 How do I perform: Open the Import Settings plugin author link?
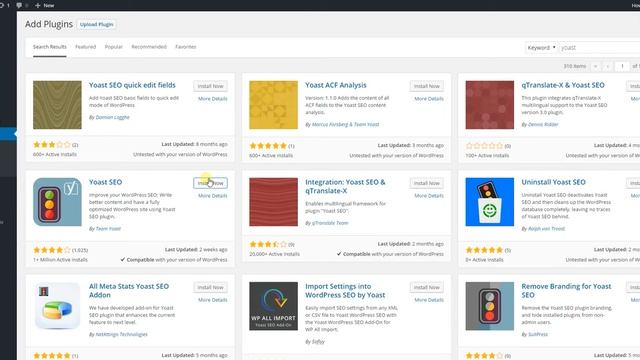318,342
